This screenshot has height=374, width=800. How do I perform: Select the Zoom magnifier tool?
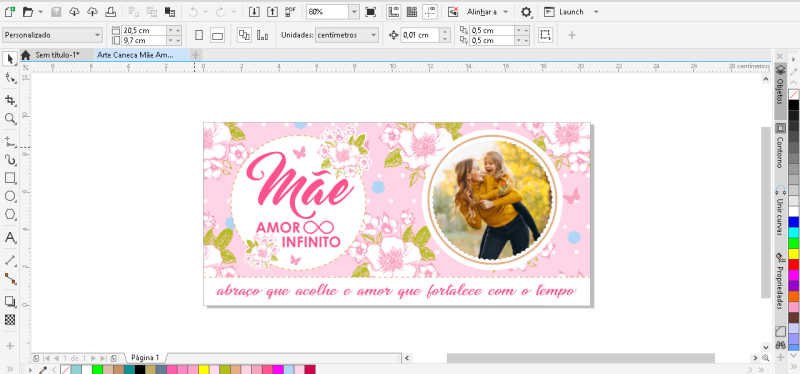point(10,119)
